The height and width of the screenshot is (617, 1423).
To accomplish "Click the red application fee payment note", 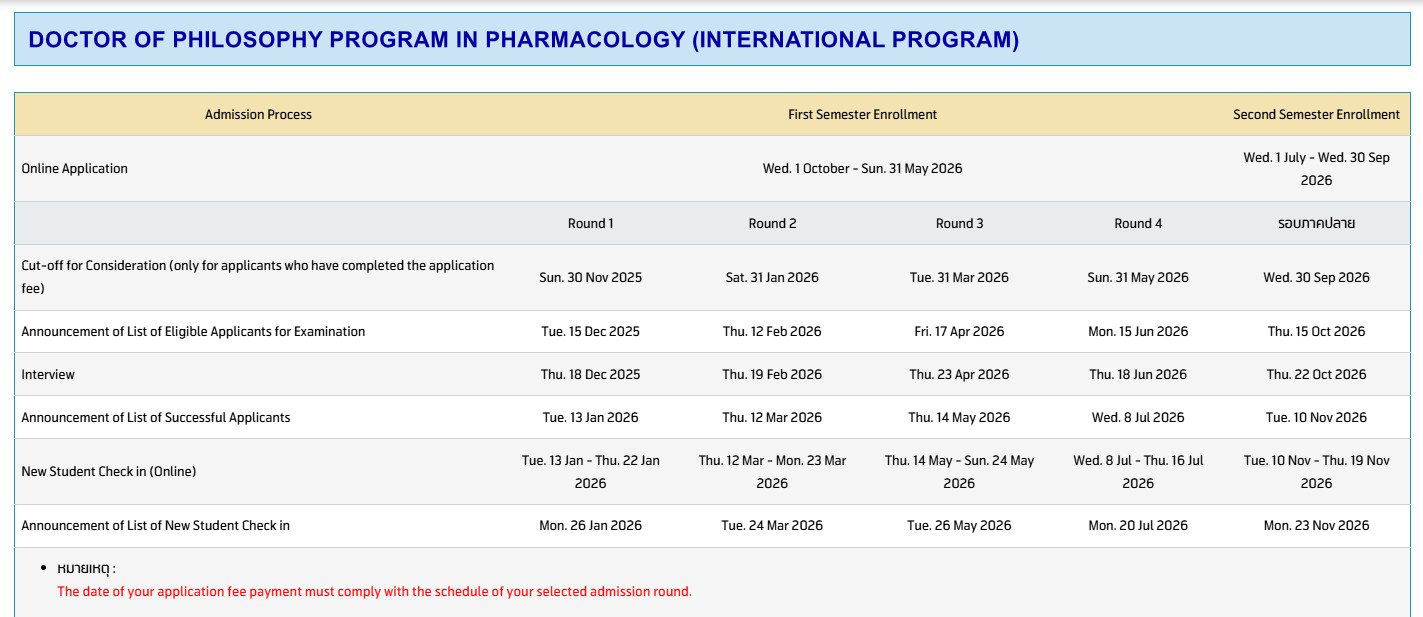I will click(x=374, y=592).
